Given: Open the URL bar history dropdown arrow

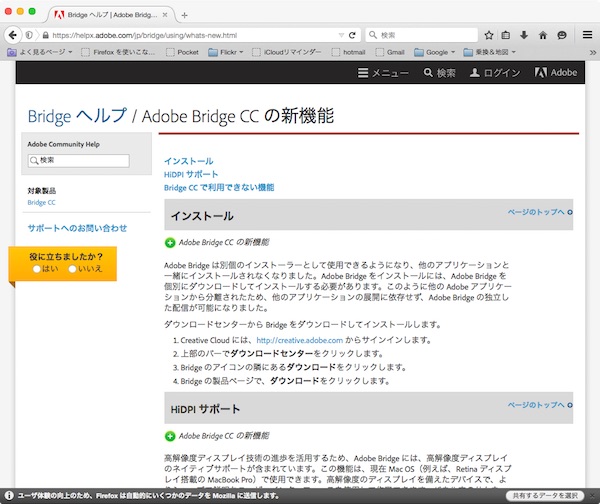Looking at the screenshot, I should click(339, 34).
